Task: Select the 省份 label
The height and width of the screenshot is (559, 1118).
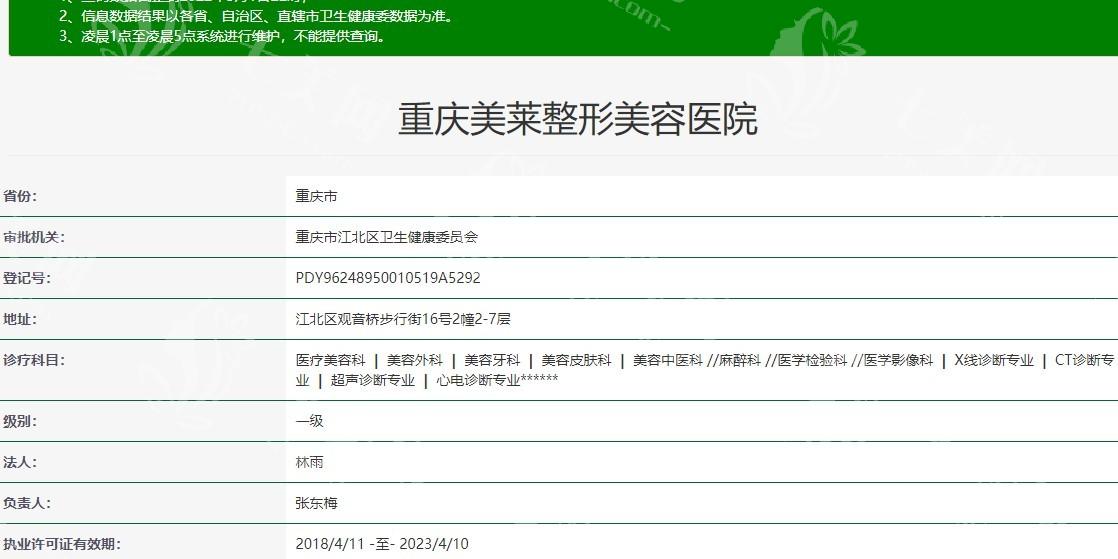Action: (x=20, y=196)
